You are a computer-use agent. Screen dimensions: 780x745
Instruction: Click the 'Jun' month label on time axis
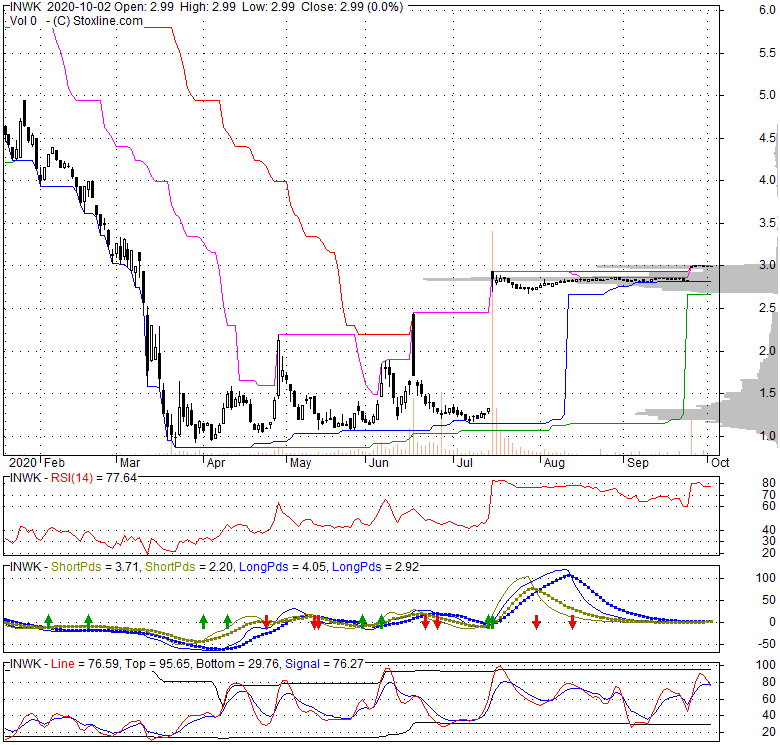379,463
